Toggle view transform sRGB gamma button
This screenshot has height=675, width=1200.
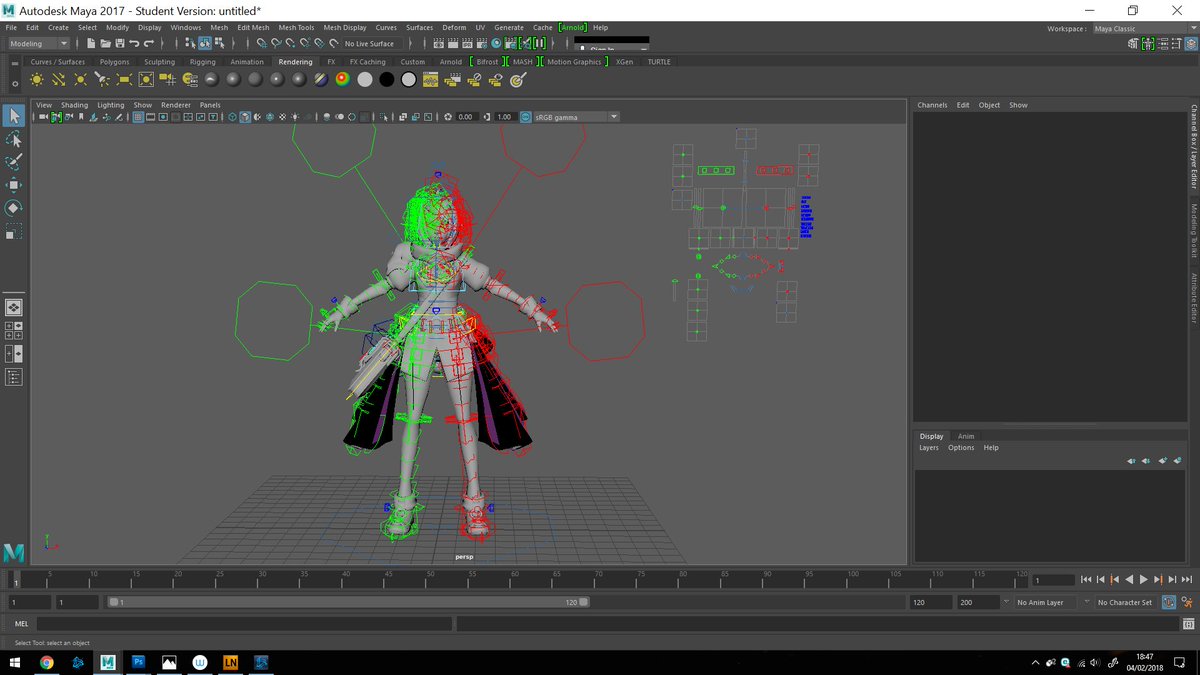525,117
